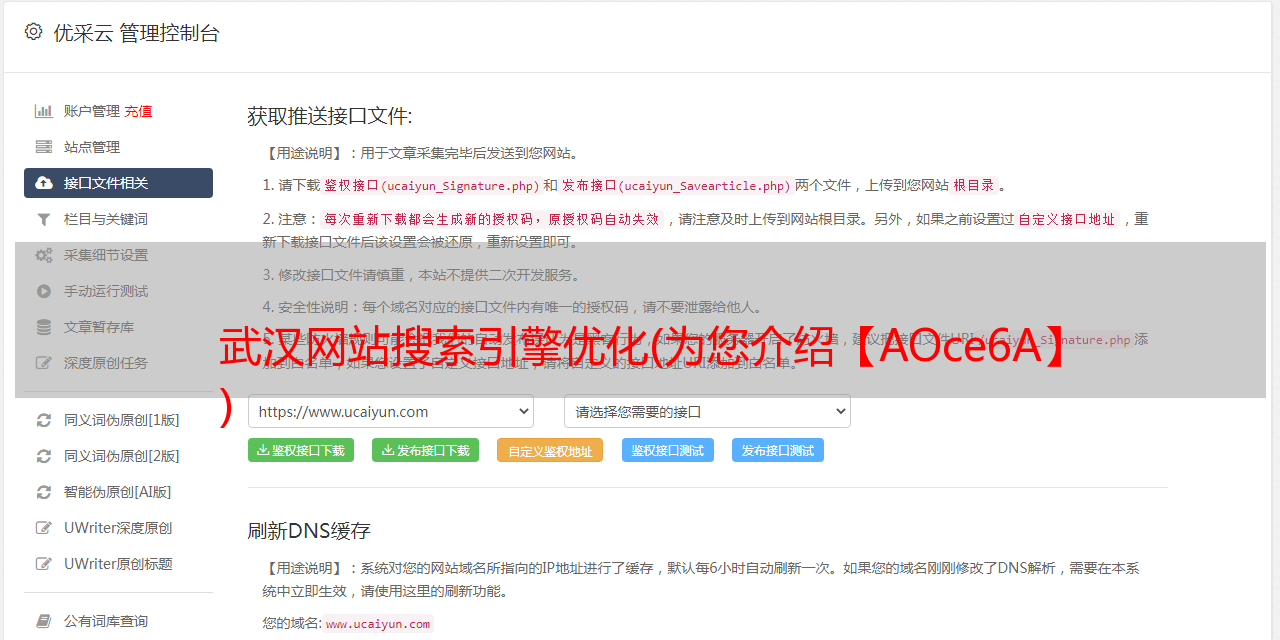Click the green 鉴权接口下载 button

click(301, 450)
